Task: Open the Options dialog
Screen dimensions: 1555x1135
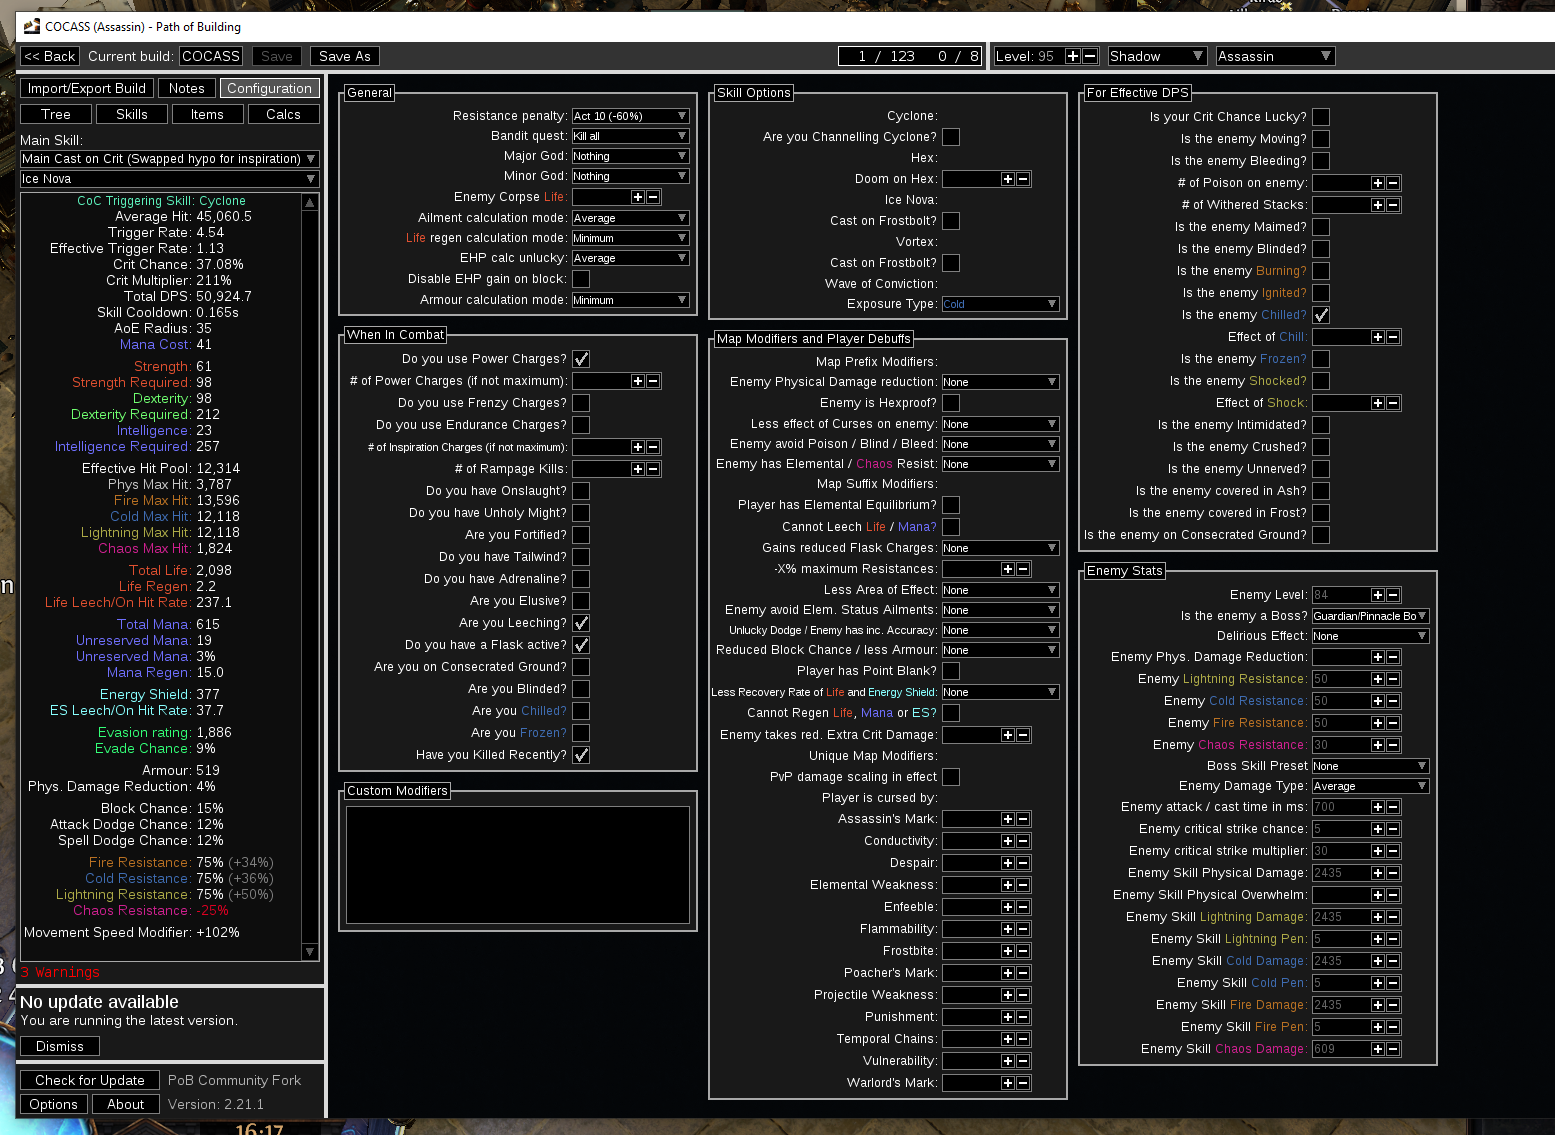Action: tap(54, 1104)
